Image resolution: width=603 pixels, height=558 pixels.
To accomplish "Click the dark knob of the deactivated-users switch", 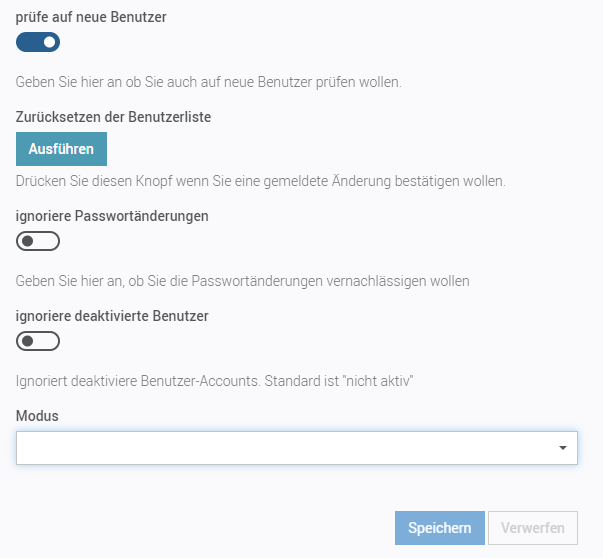I will tap(27, 341).
